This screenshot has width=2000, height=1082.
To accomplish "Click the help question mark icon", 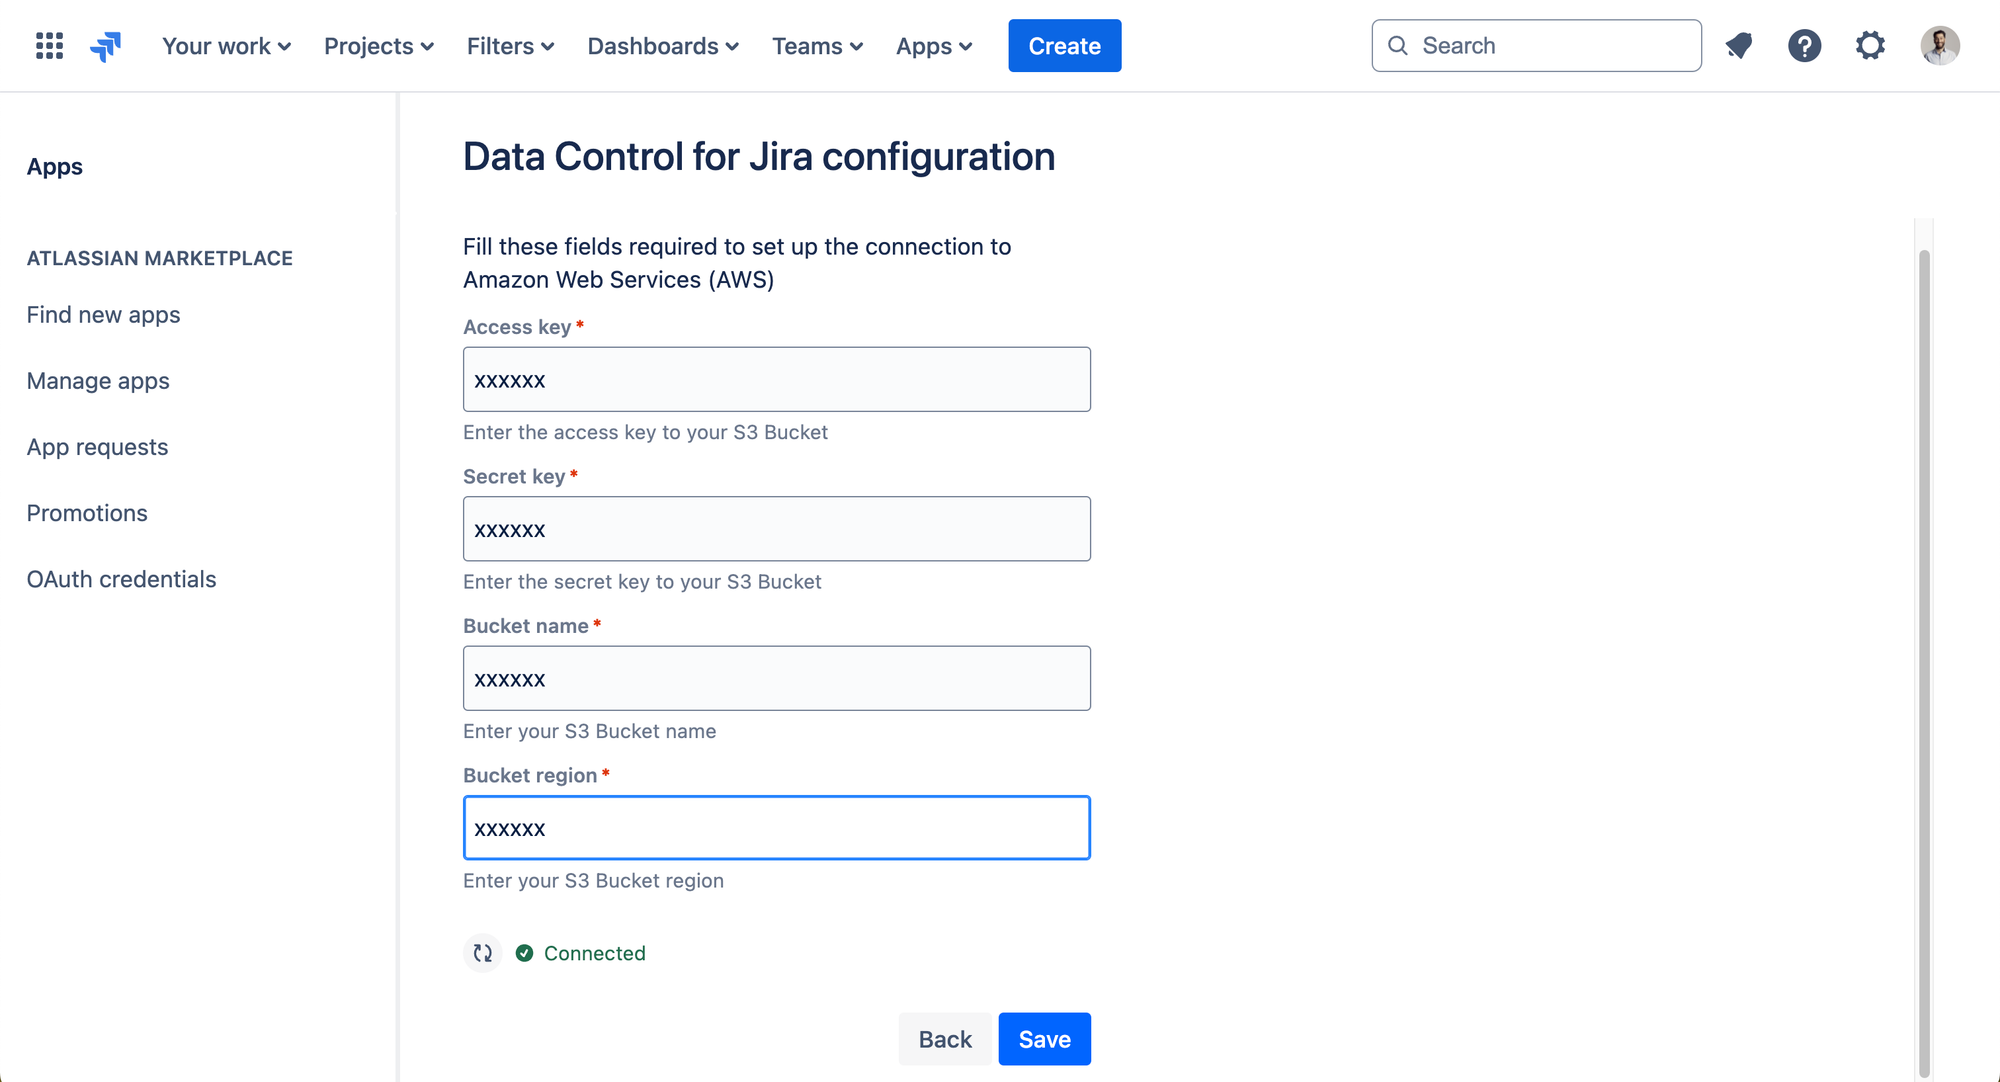I will click(1805, 45).
